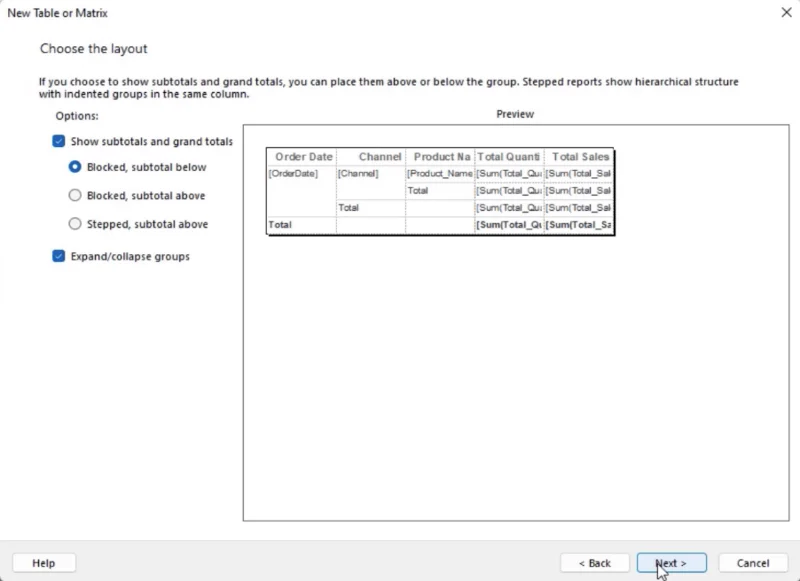This screenshot has width=800, height=581.
Task: Close the wizard dialog window
Action: coord(786,12)
